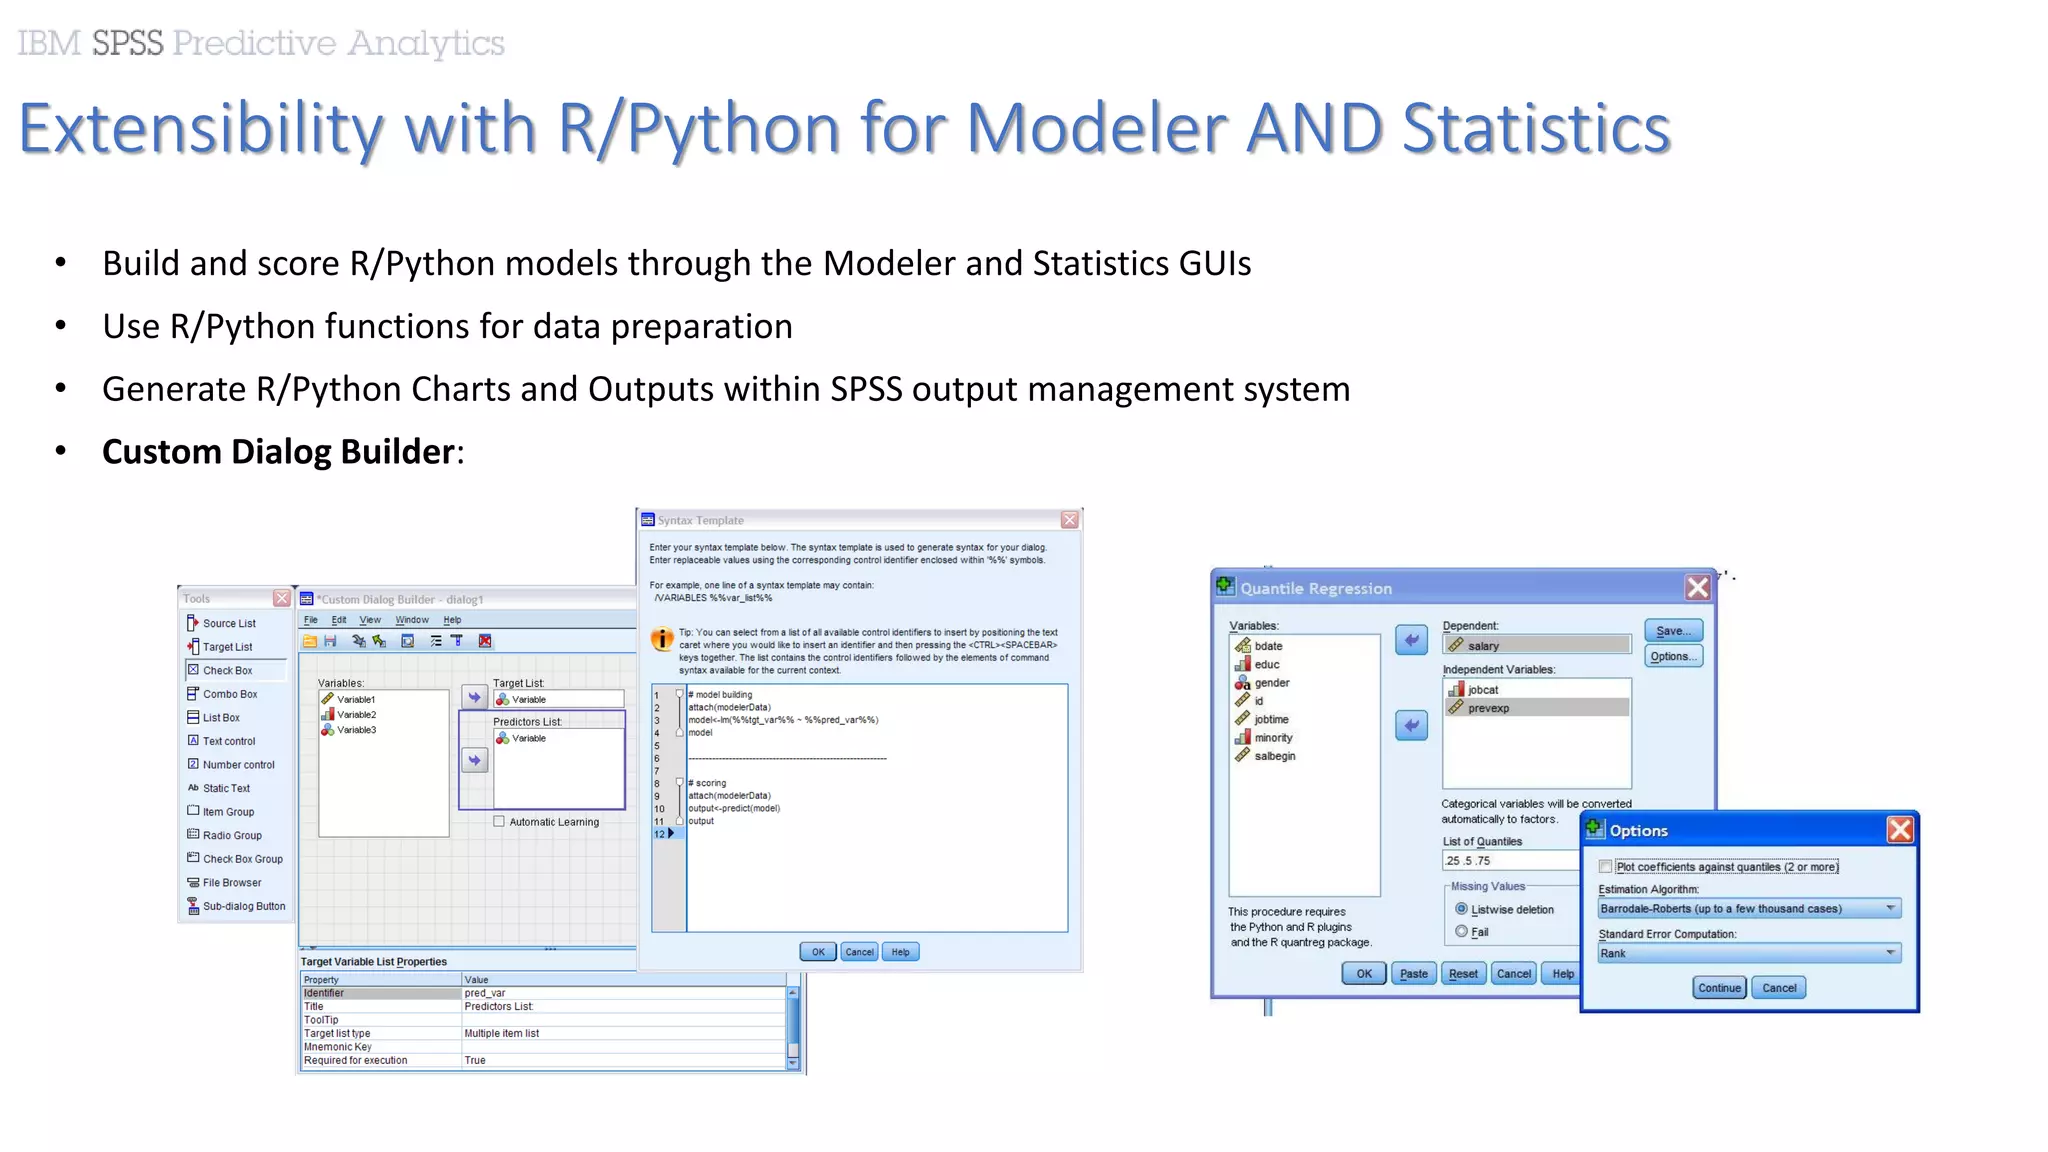Select the Number control tool

click(231, 765)
